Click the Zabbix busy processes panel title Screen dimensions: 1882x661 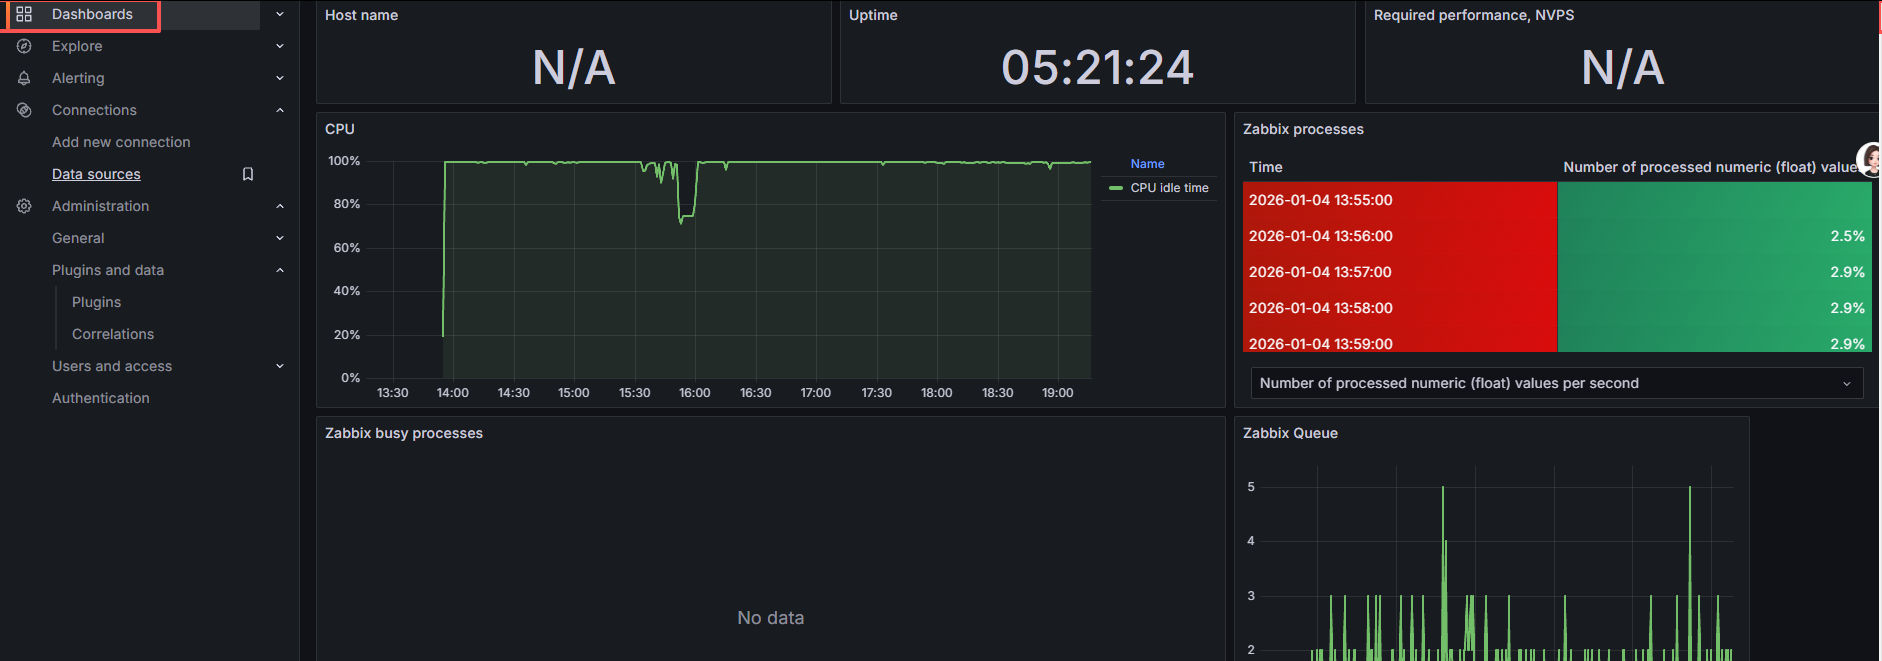click(x=404, y=433)
